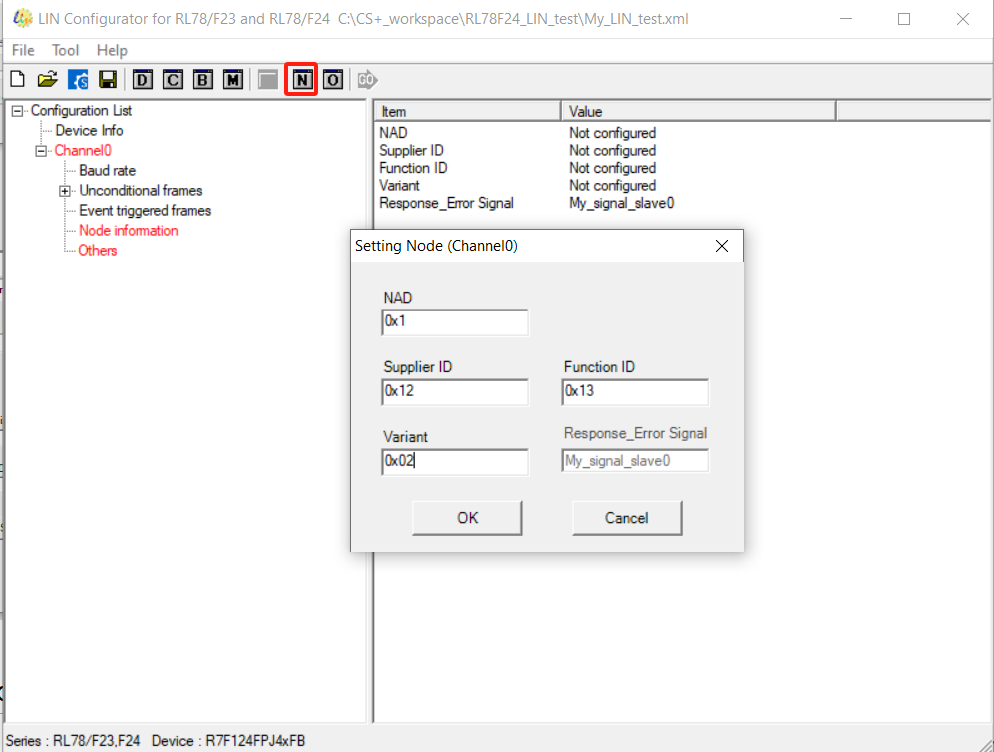Click the Supplier ID input field
994x752 pixels.
[455, 392]
